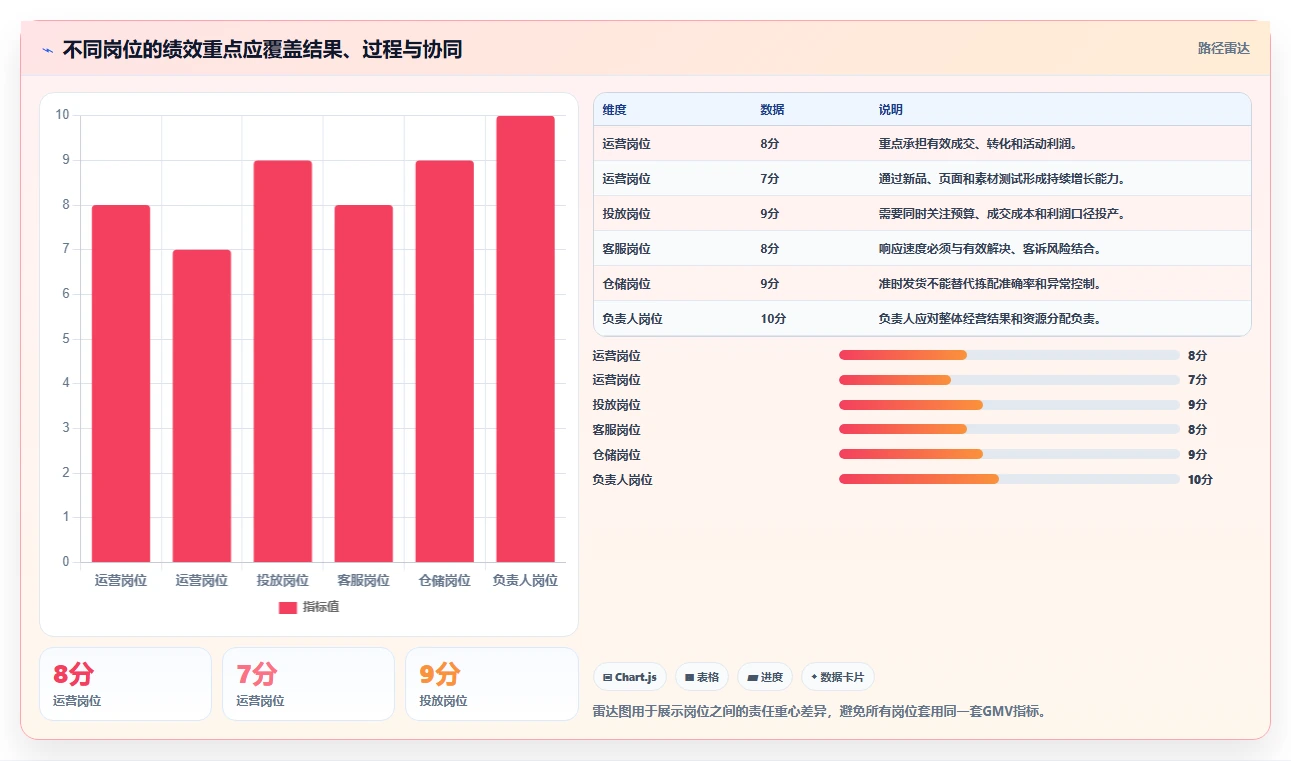The height and width of the screenshot is (761, 1291).
Task: Click the cell 通过新品、页面和素材测试形成持续增长能力。
Action: pyautogui.click(x=1001, y=179)
